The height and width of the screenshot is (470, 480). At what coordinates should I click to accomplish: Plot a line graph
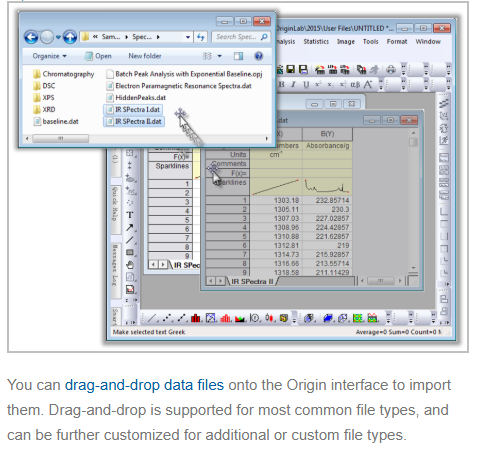pos(152,318)
